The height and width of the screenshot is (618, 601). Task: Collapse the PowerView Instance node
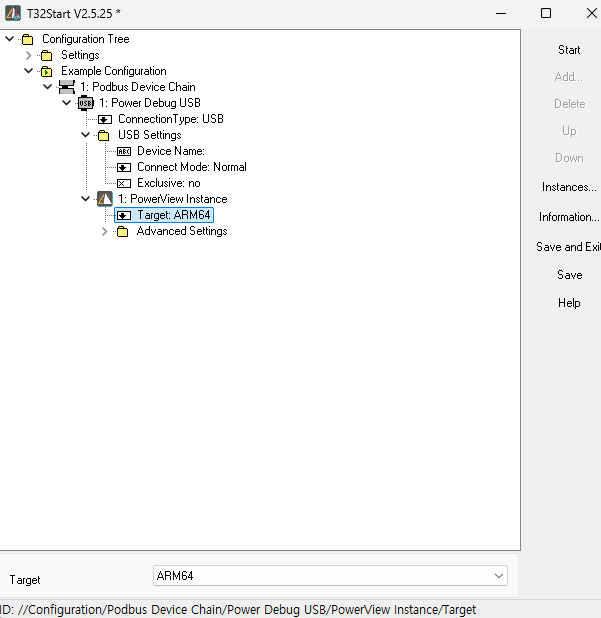tap(86, 198)
